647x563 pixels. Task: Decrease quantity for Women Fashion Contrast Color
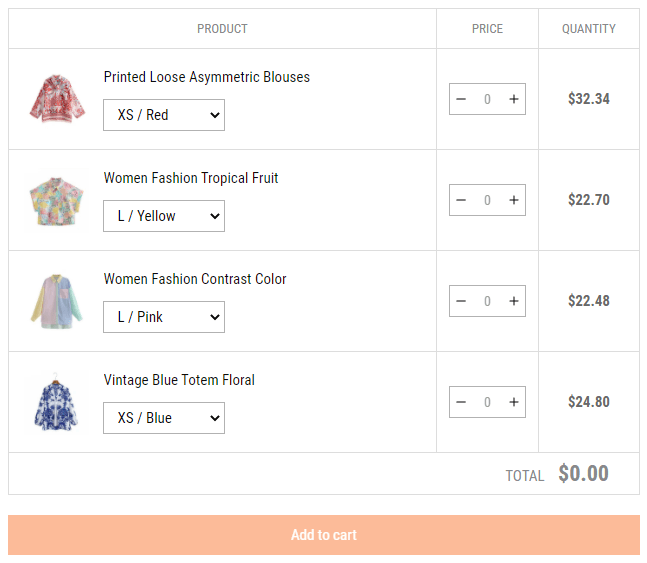point(461,301)
